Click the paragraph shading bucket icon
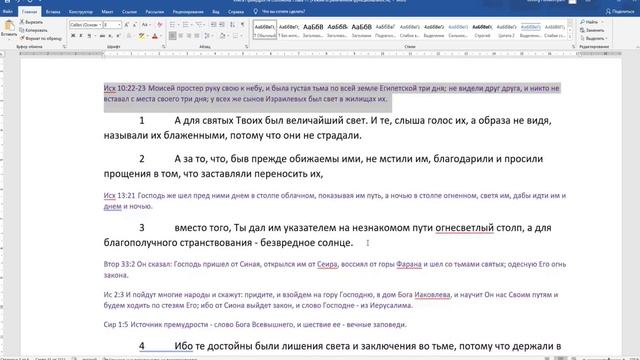This screenshot has height=360, width=640. (x=222, y=36)
